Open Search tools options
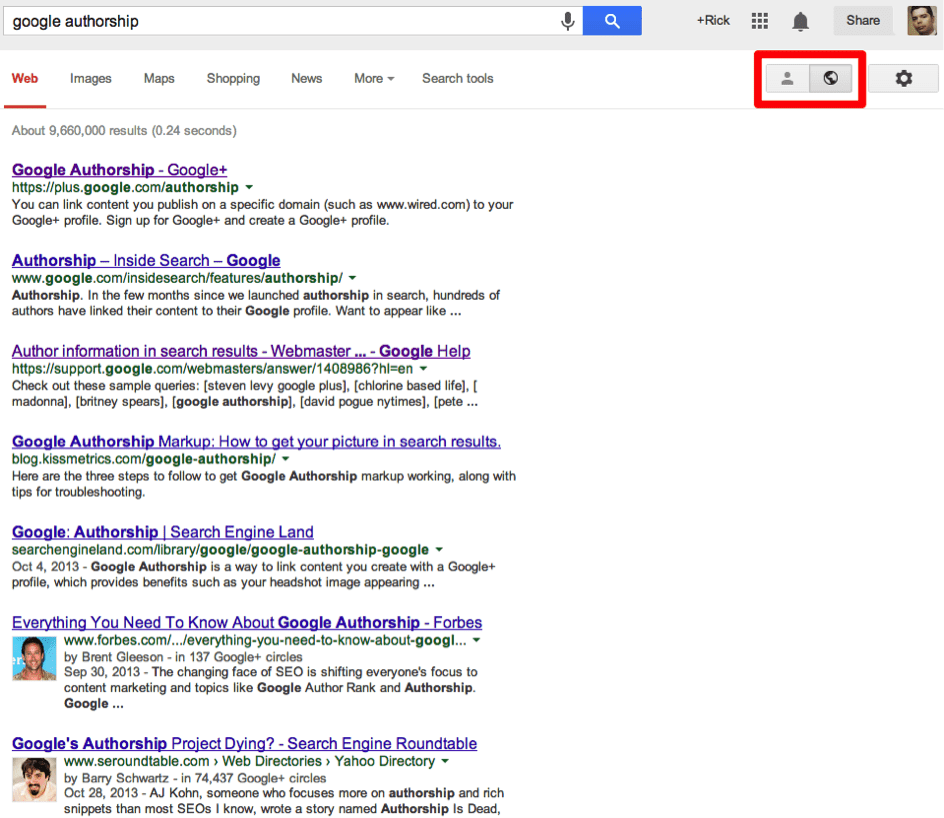Screen dimensions: 944x818 pos(458,79)
